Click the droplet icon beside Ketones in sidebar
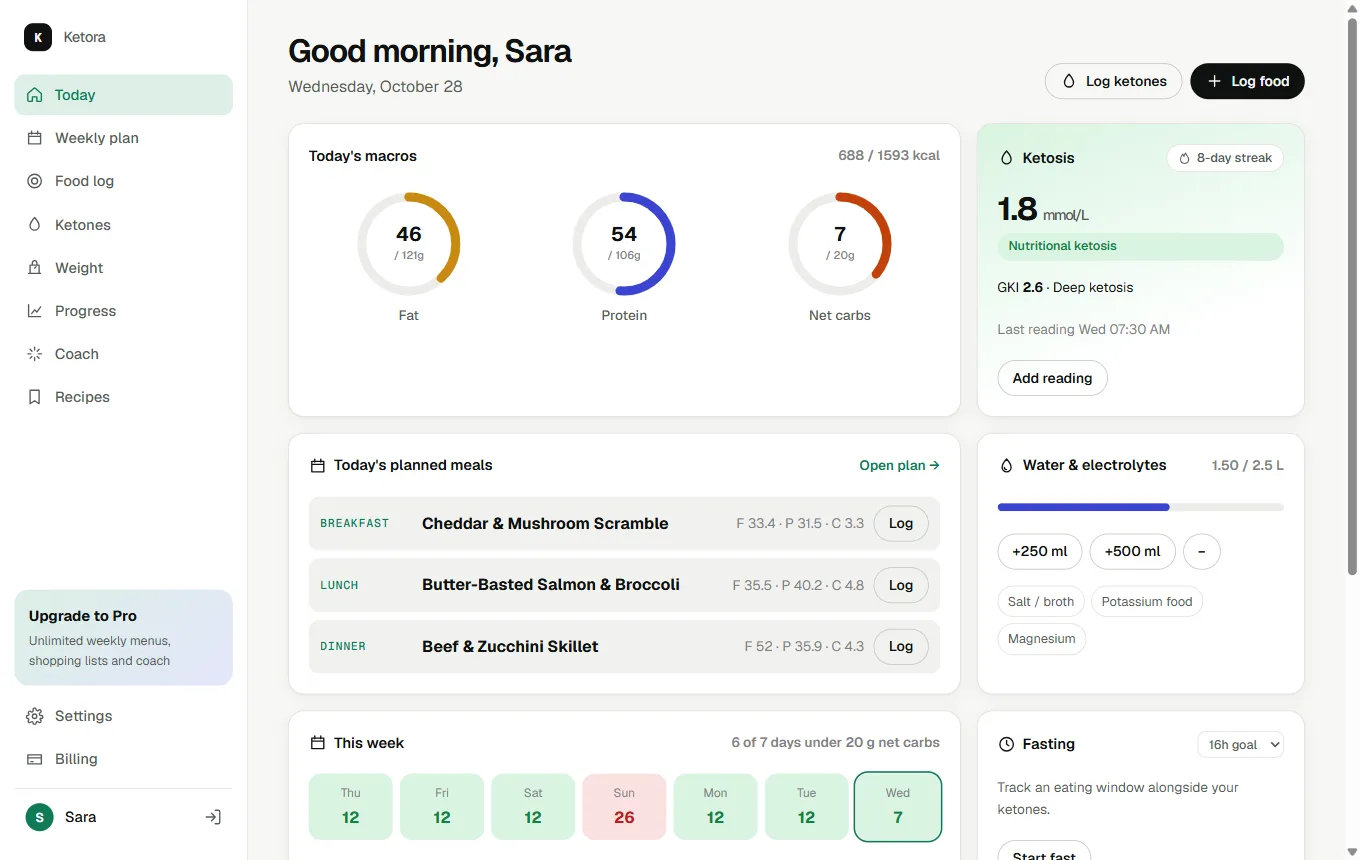The image size is (1360, 860). tap(35, 225)
